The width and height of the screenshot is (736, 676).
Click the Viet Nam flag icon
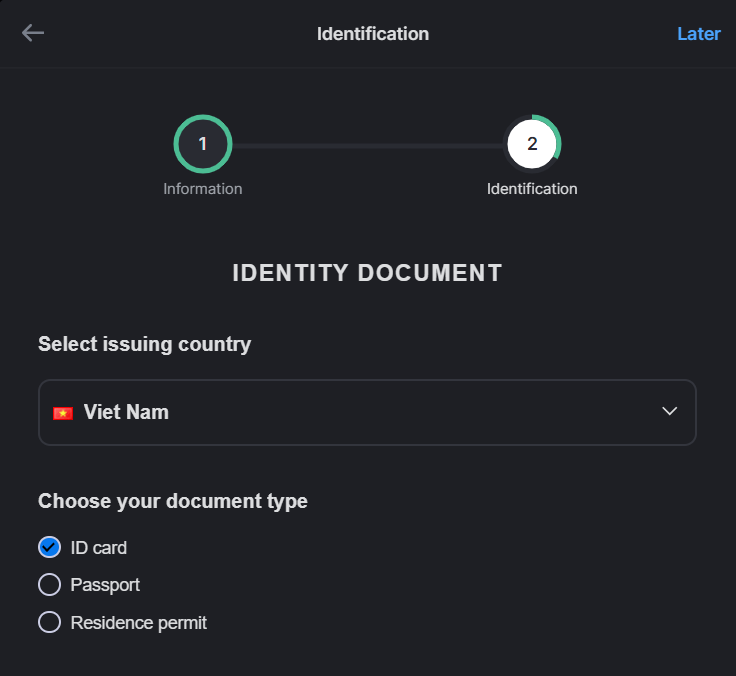click(63, 413)
